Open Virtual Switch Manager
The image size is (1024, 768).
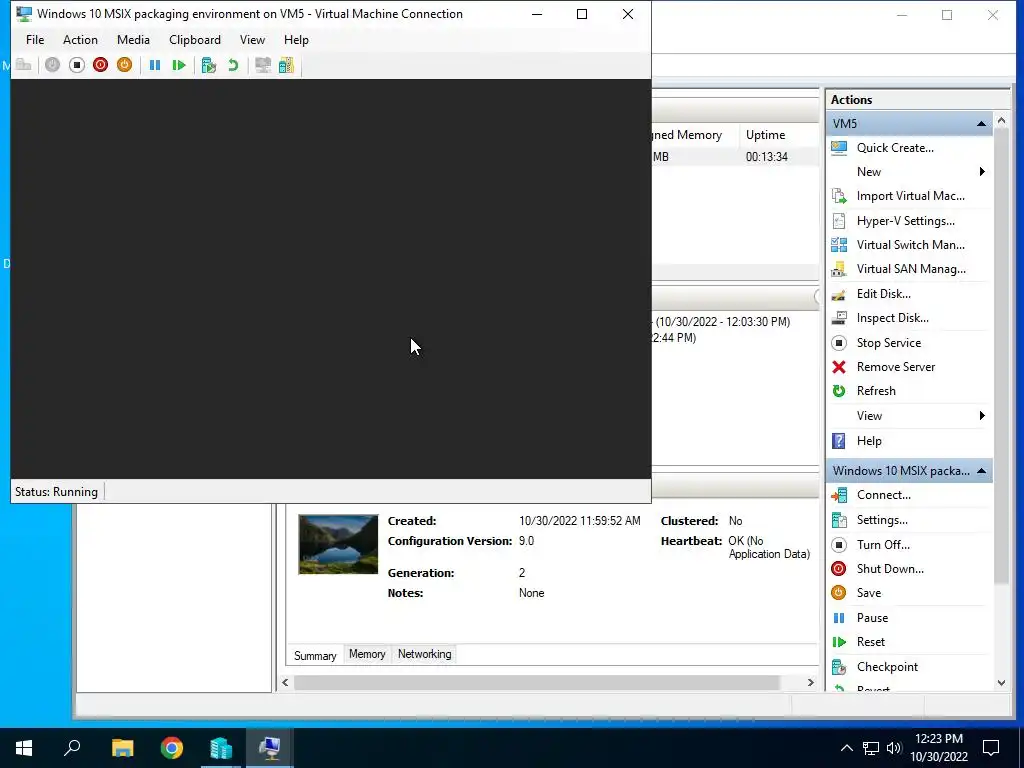click(x=910, y=245)
